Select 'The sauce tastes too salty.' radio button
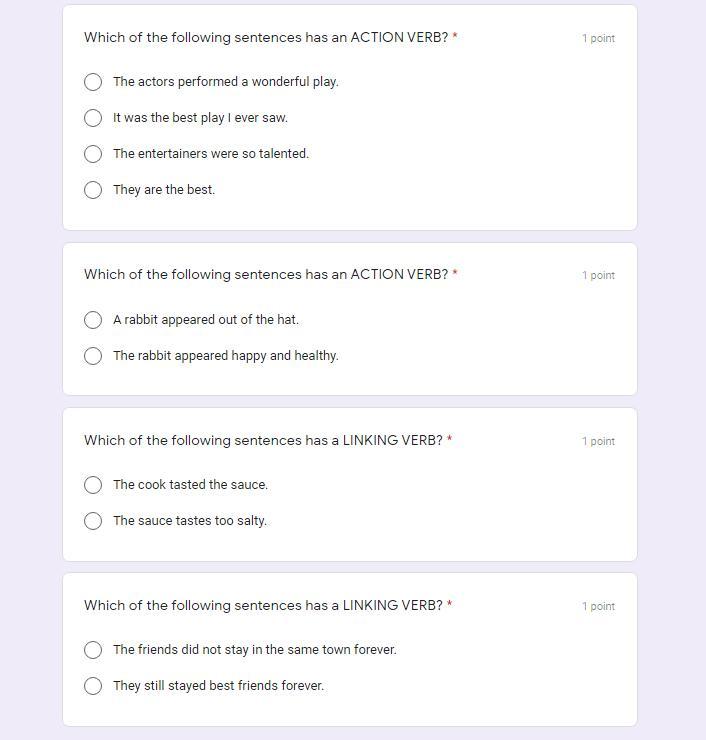This screenshot has width=706, height=740. (x=93, y=521)
